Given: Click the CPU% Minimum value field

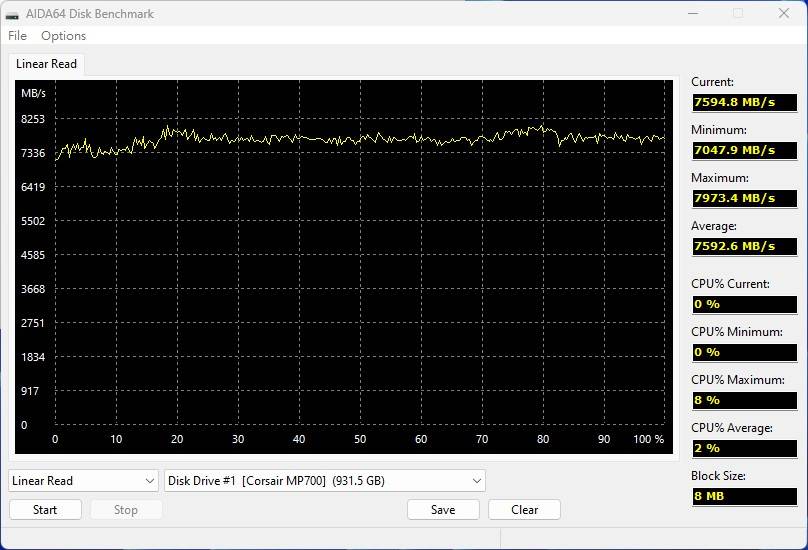Looking at the screenshot, I should pos(745,352).
